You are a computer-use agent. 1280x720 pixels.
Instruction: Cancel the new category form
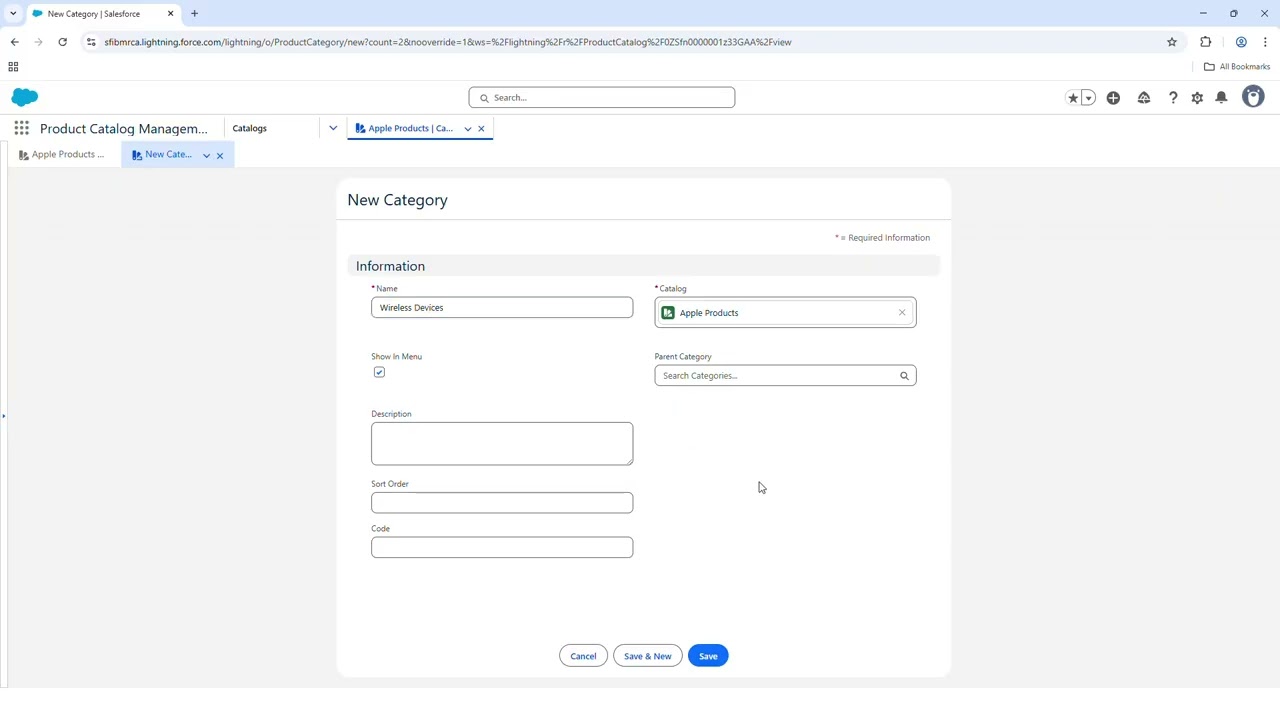click(583, 656)
